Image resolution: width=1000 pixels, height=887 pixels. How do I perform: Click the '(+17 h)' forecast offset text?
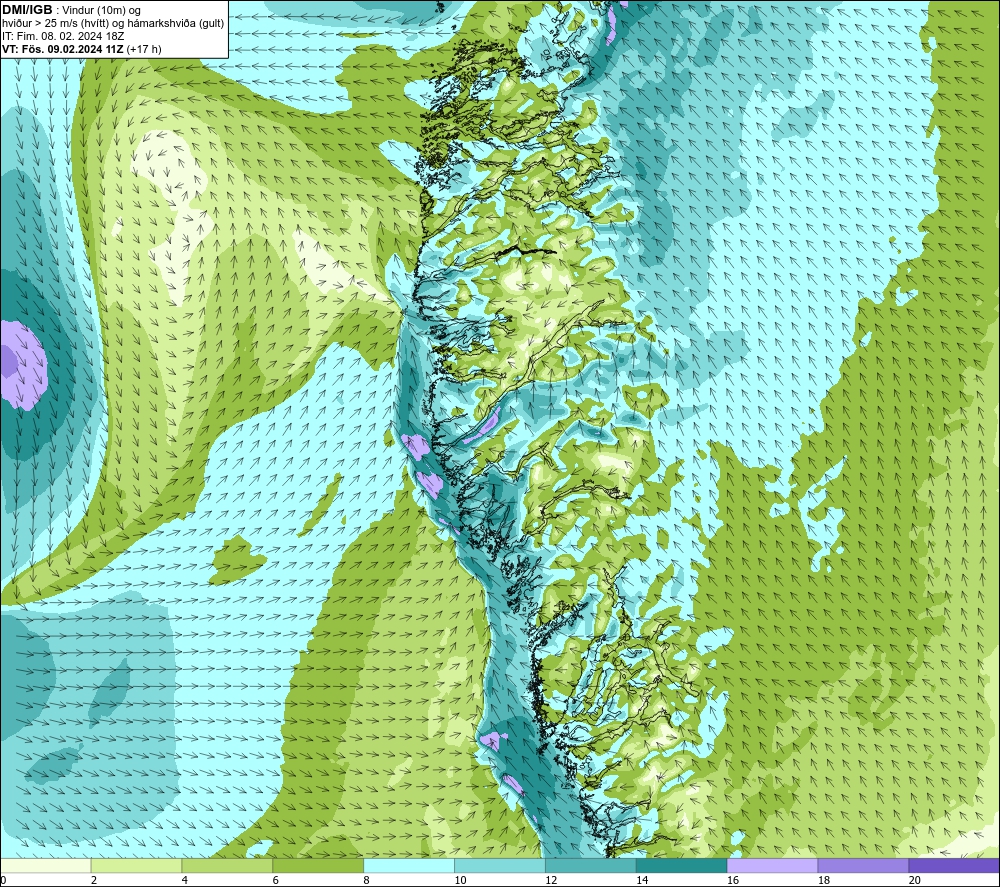coord(144,49)
